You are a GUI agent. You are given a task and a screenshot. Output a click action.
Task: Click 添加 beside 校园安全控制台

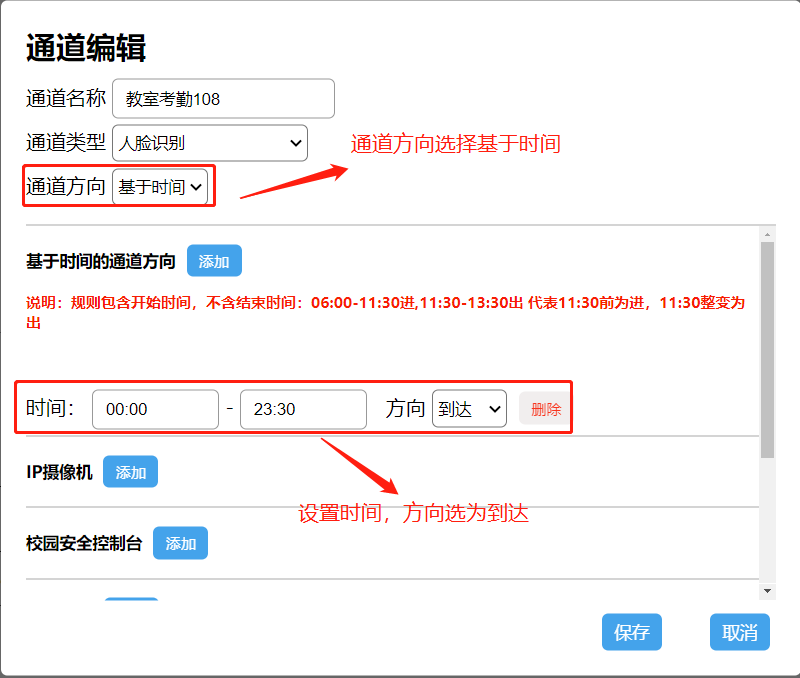tap(180, 544)
